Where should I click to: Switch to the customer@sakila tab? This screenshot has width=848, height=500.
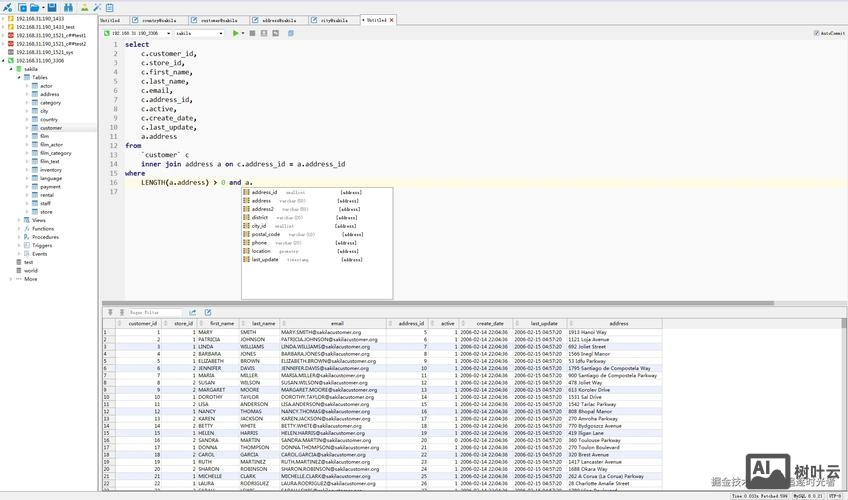pyautogui.click(x=218, y=20)
